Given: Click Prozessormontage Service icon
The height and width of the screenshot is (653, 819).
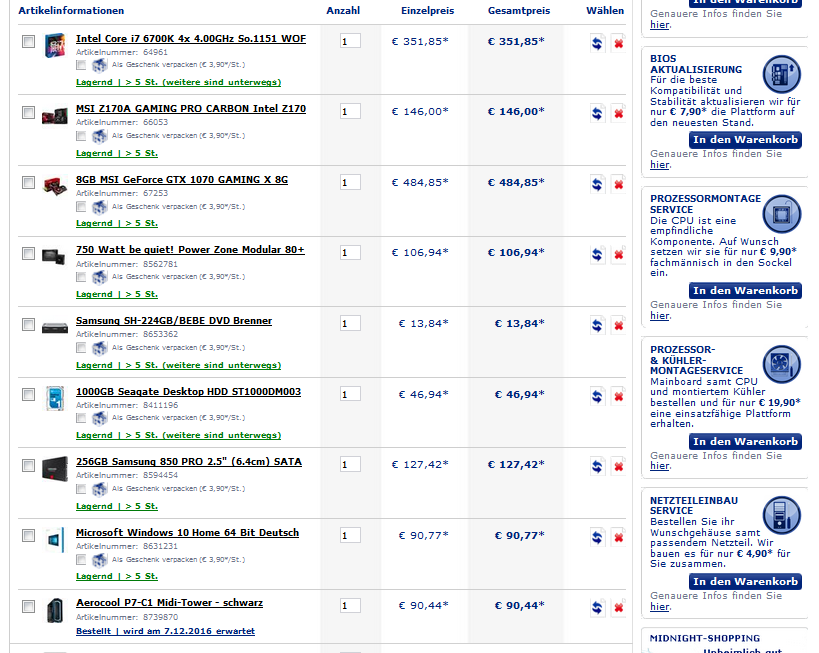Looking at the screenshot, I should coord(781,214).
